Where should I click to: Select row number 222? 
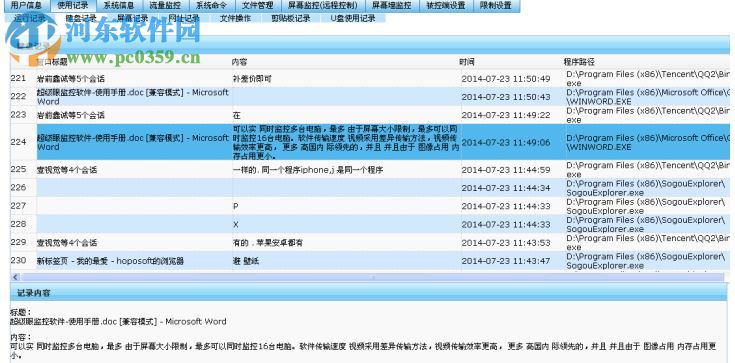tap(370, 97)
